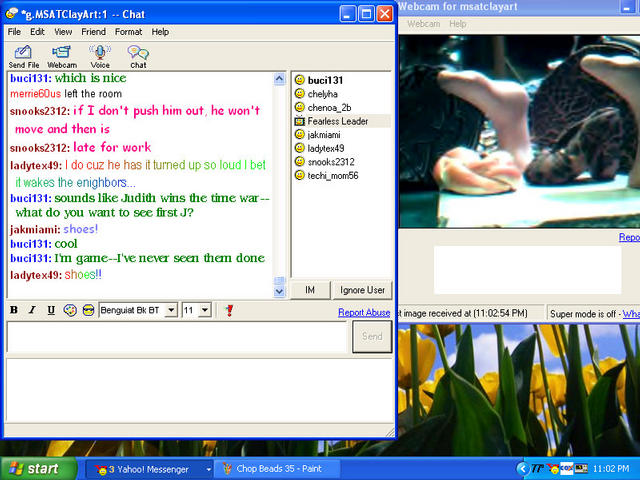Viewport: 640px width, 480px height.
Task: Toggle bold text formatting
Action: click(x=14, y=310)
